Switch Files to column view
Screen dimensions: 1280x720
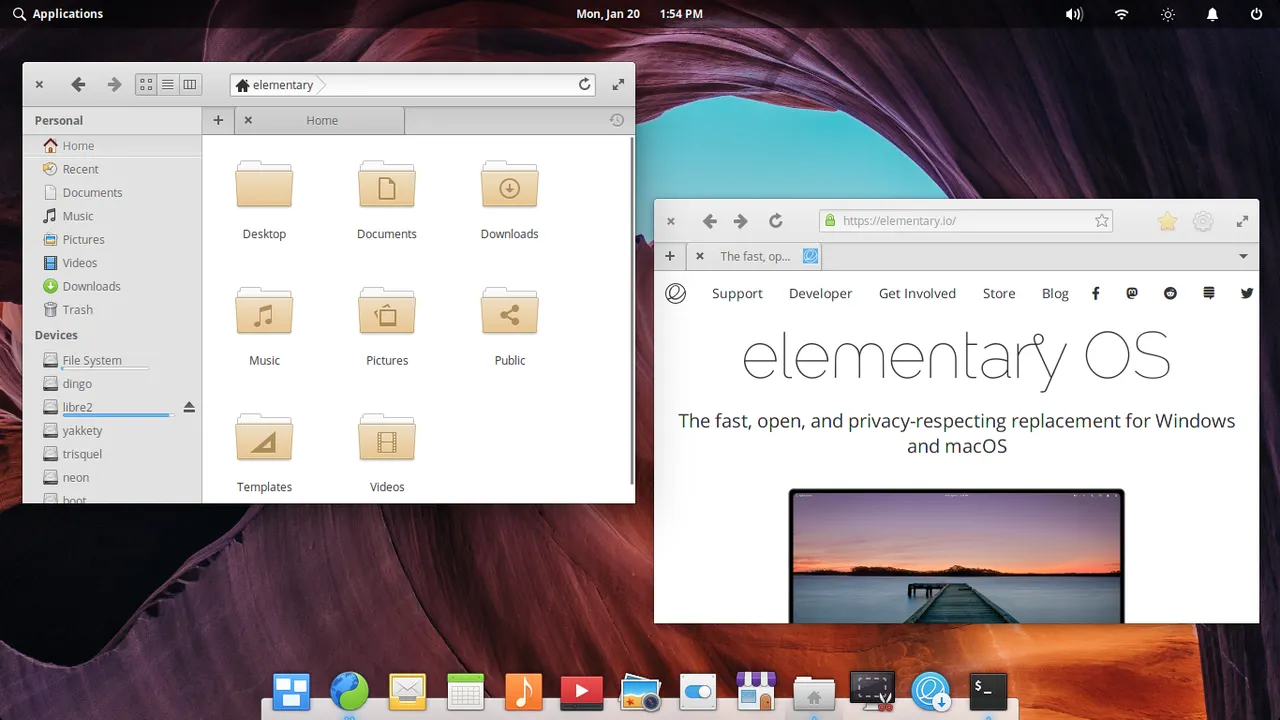(190, 85)
